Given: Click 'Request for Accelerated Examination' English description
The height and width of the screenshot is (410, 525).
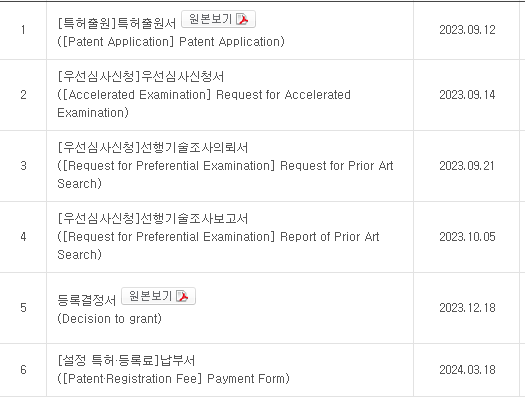Looking at the screenshot, I should [204, 104].
